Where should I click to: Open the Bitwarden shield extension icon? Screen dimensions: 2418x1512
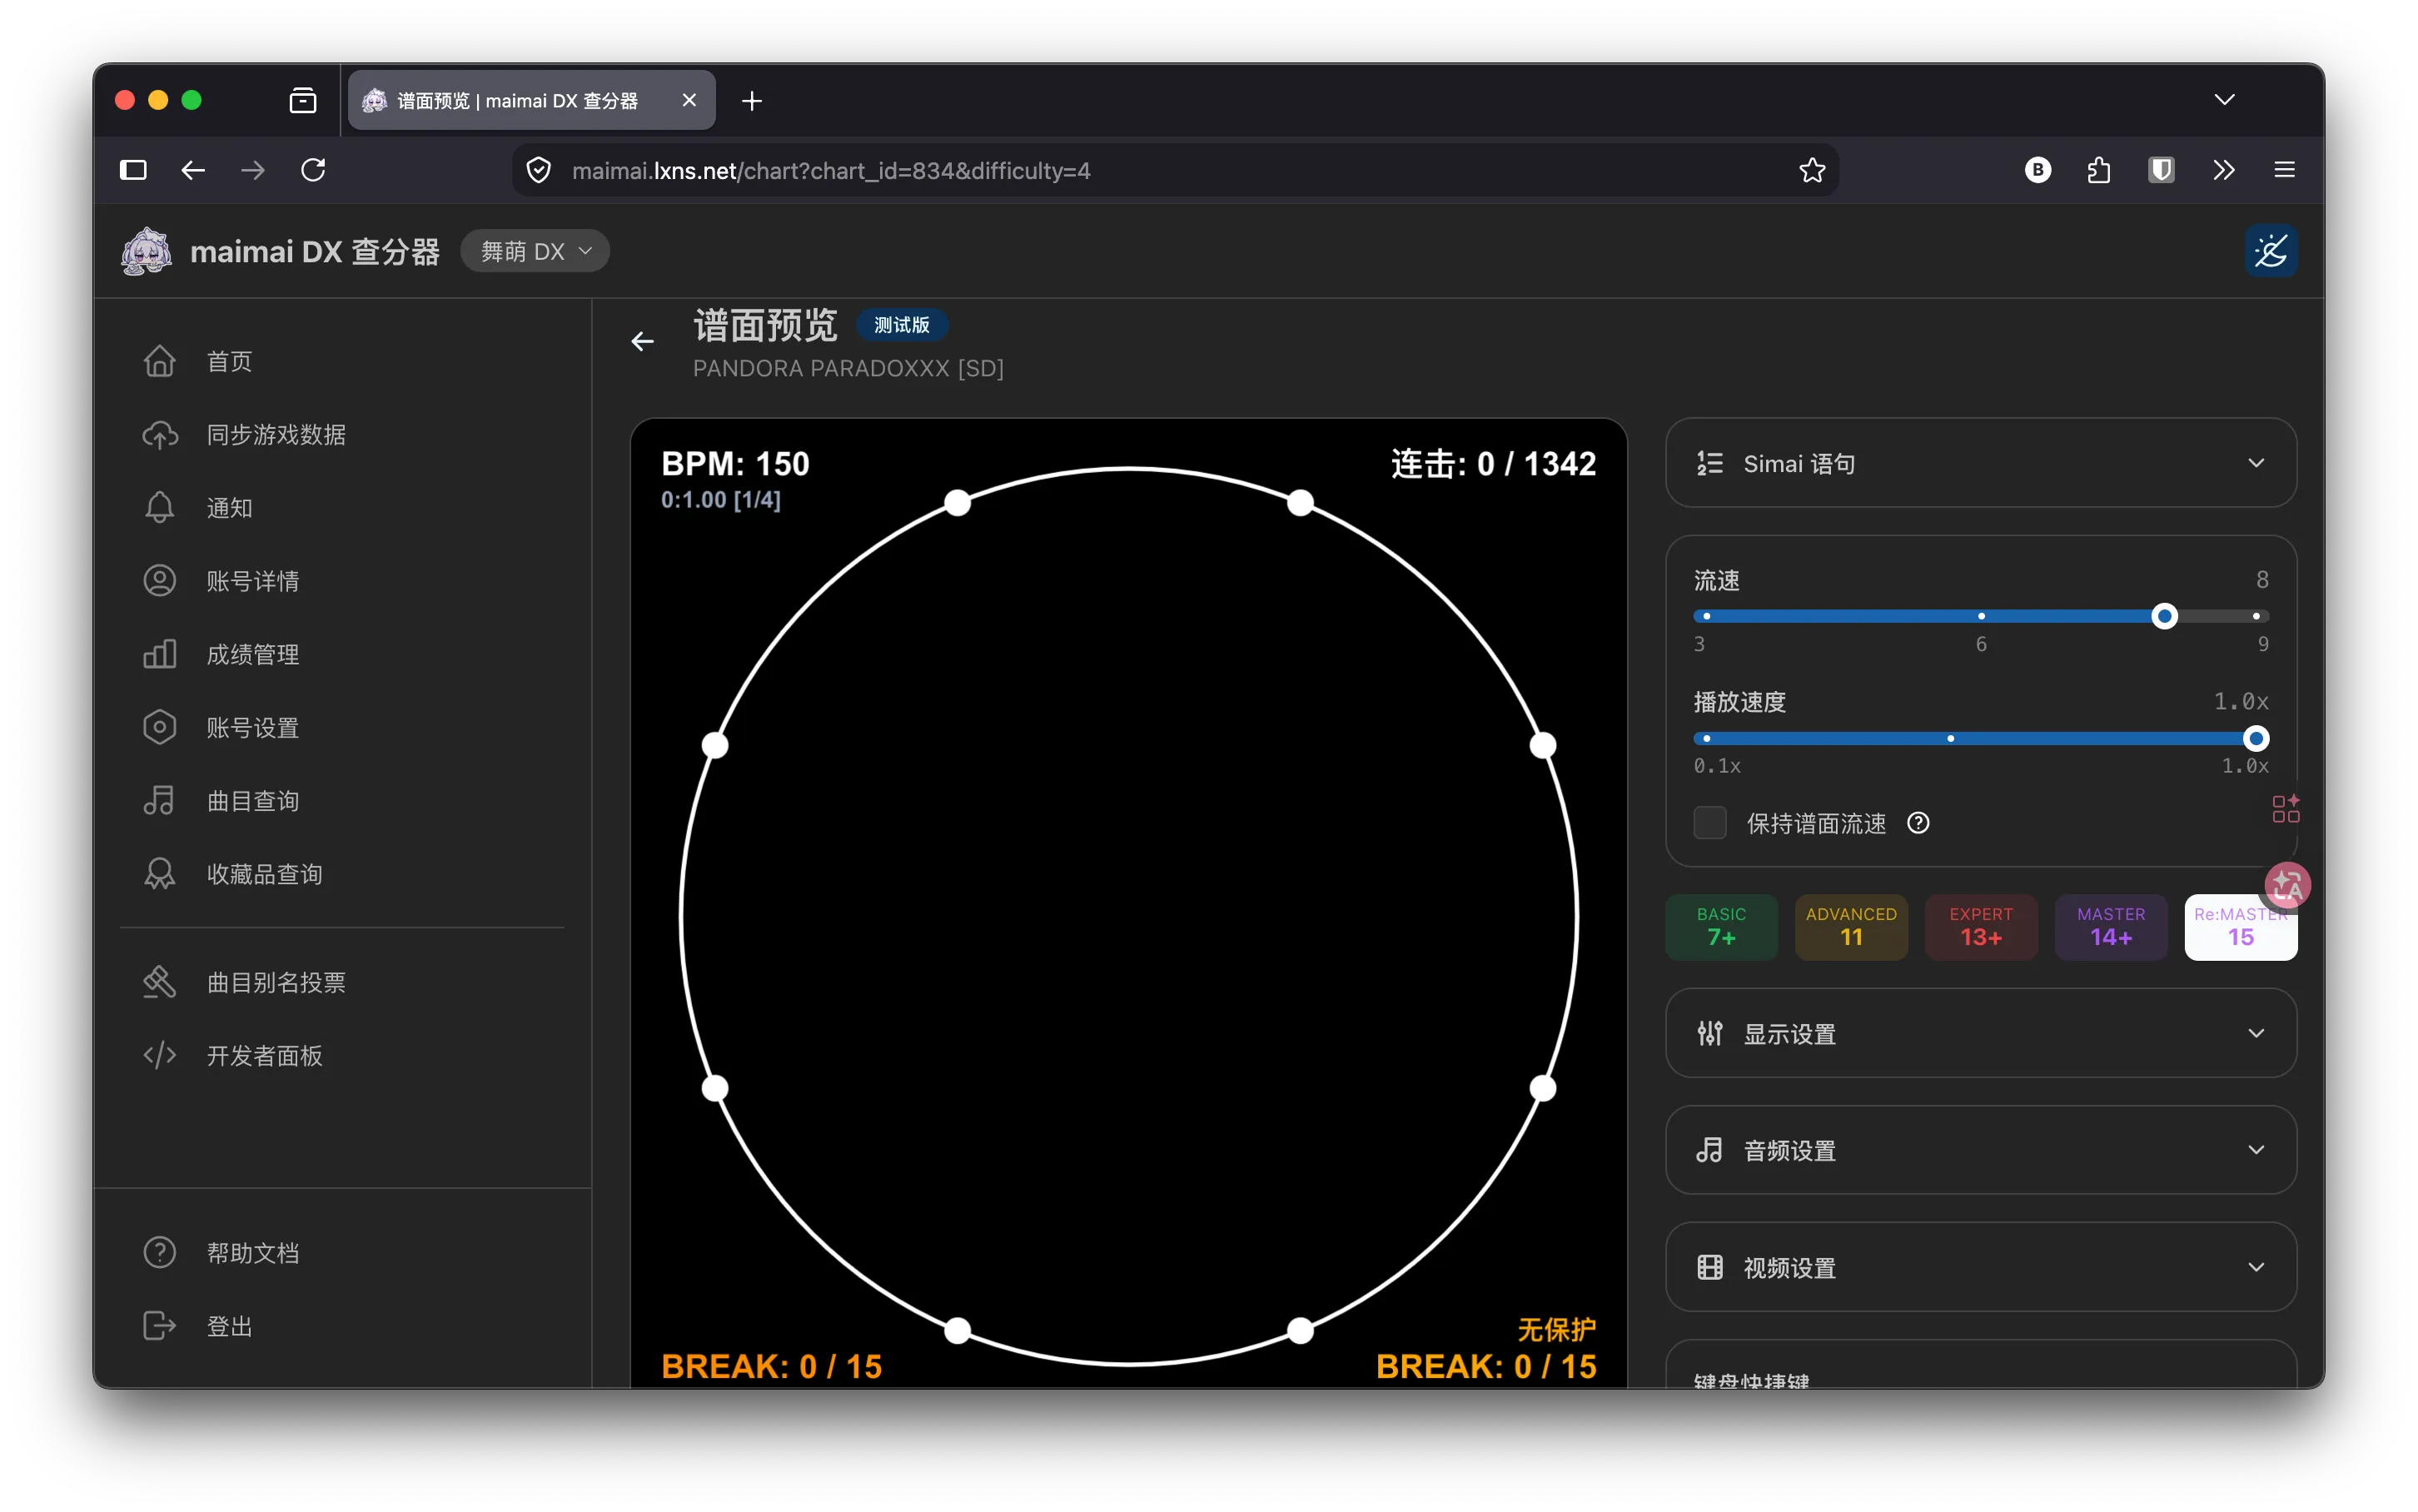[x=2161, y=170]
